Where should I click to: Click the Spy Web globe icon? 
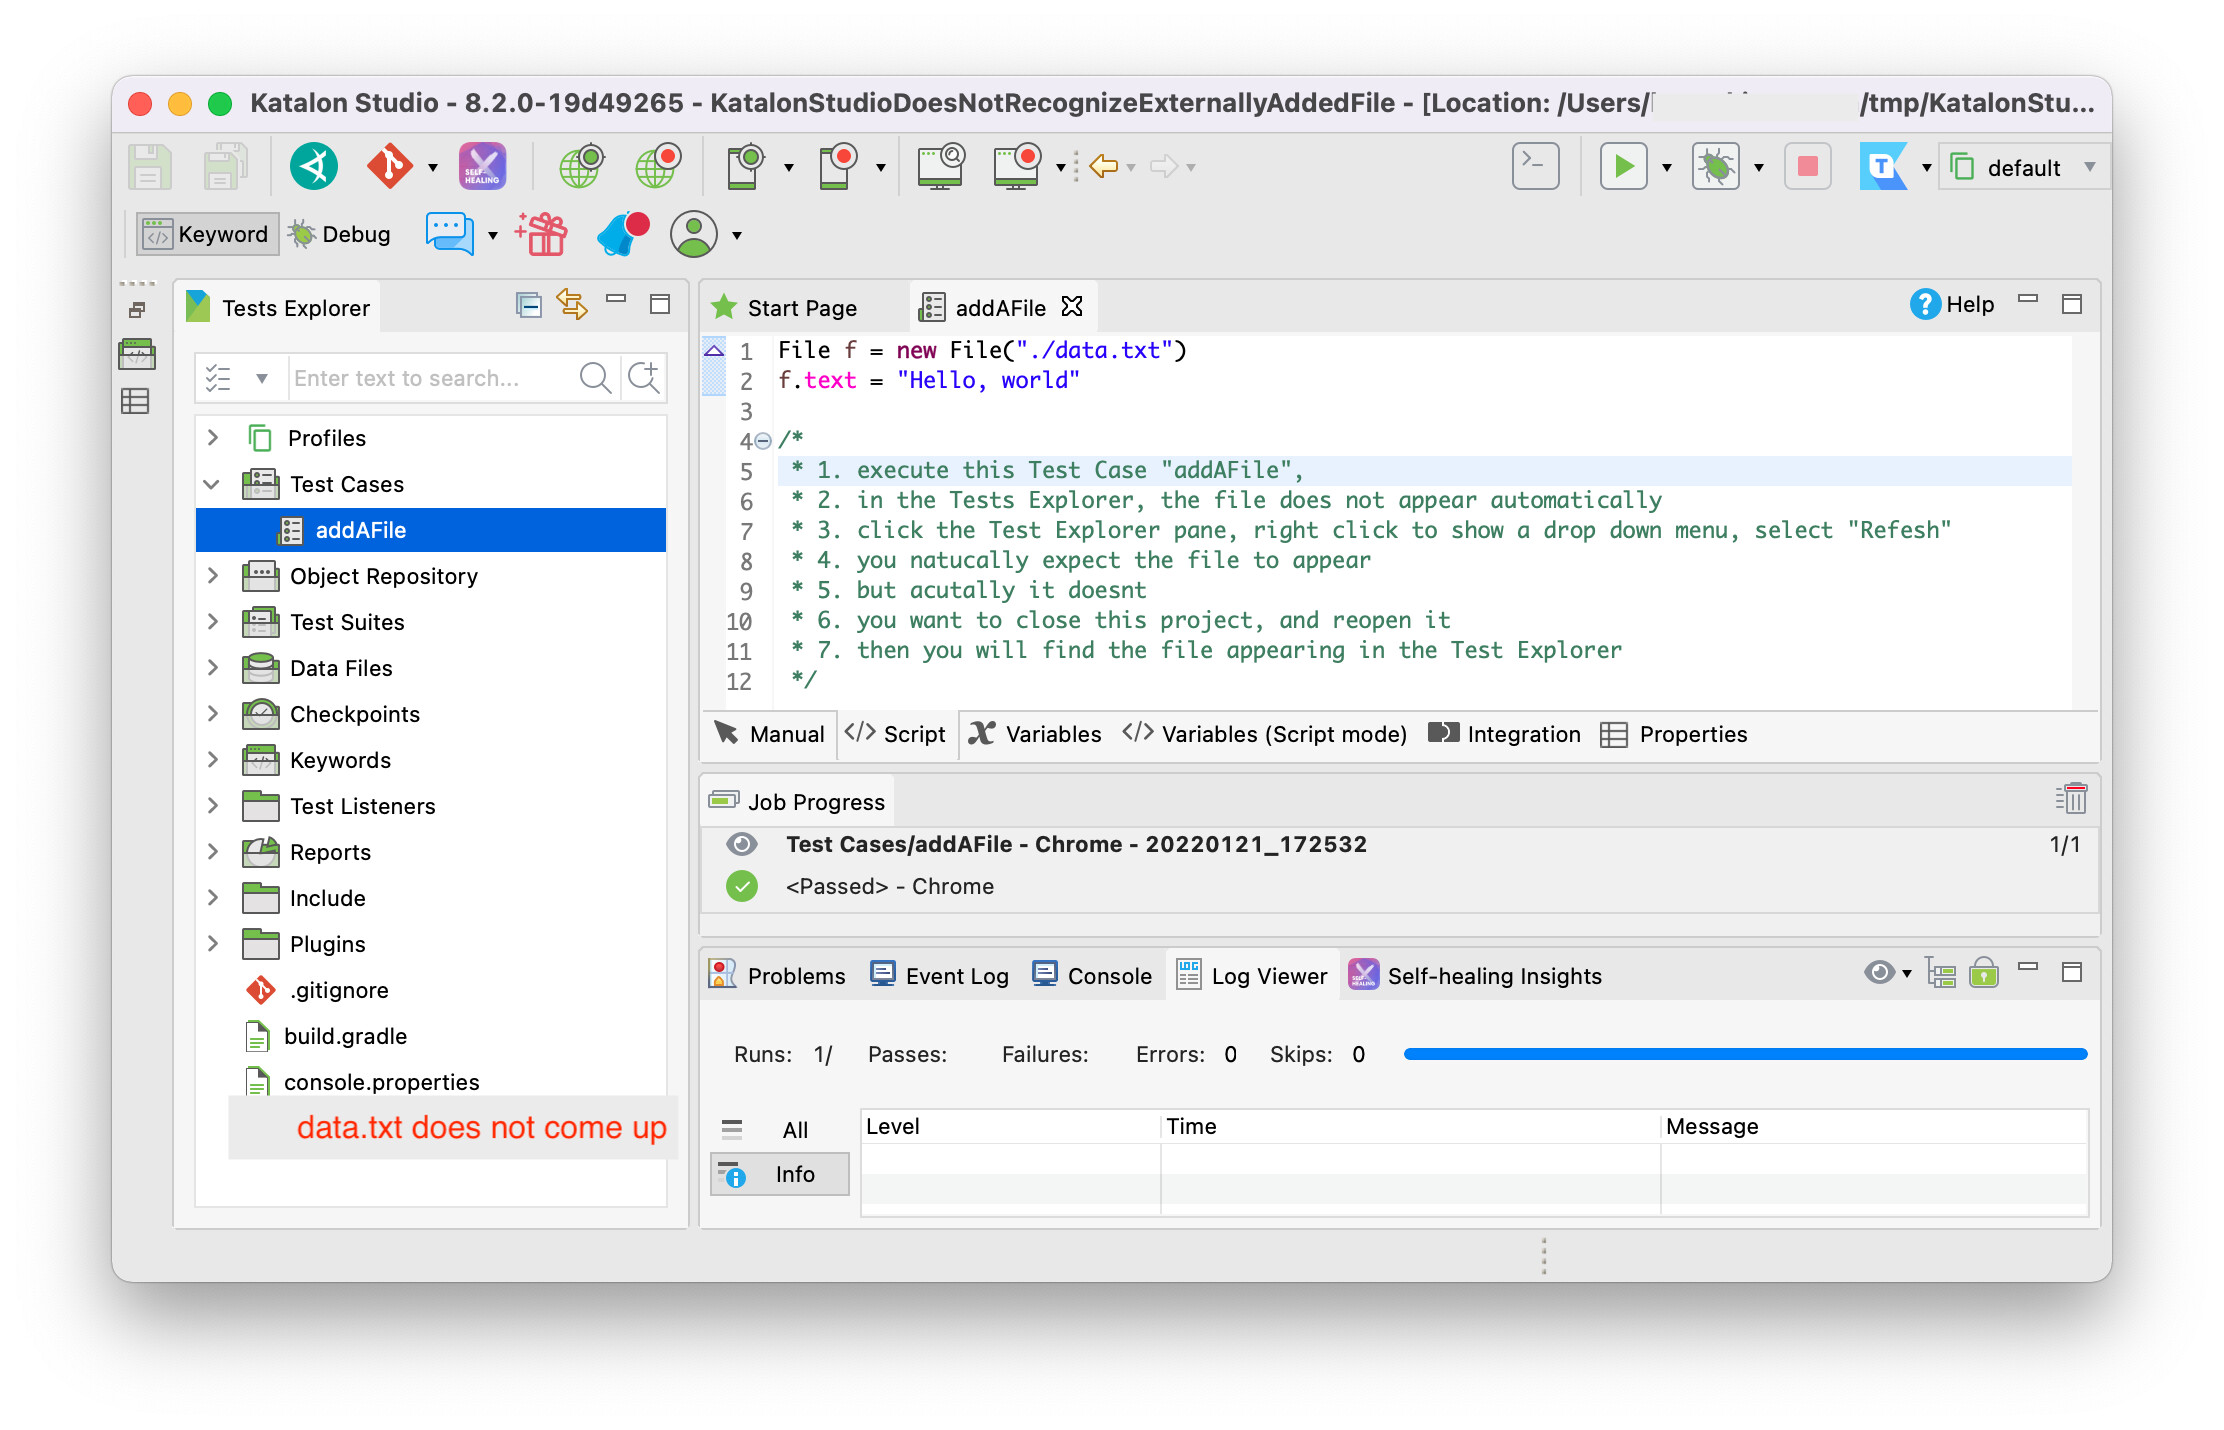click(580, 167)
